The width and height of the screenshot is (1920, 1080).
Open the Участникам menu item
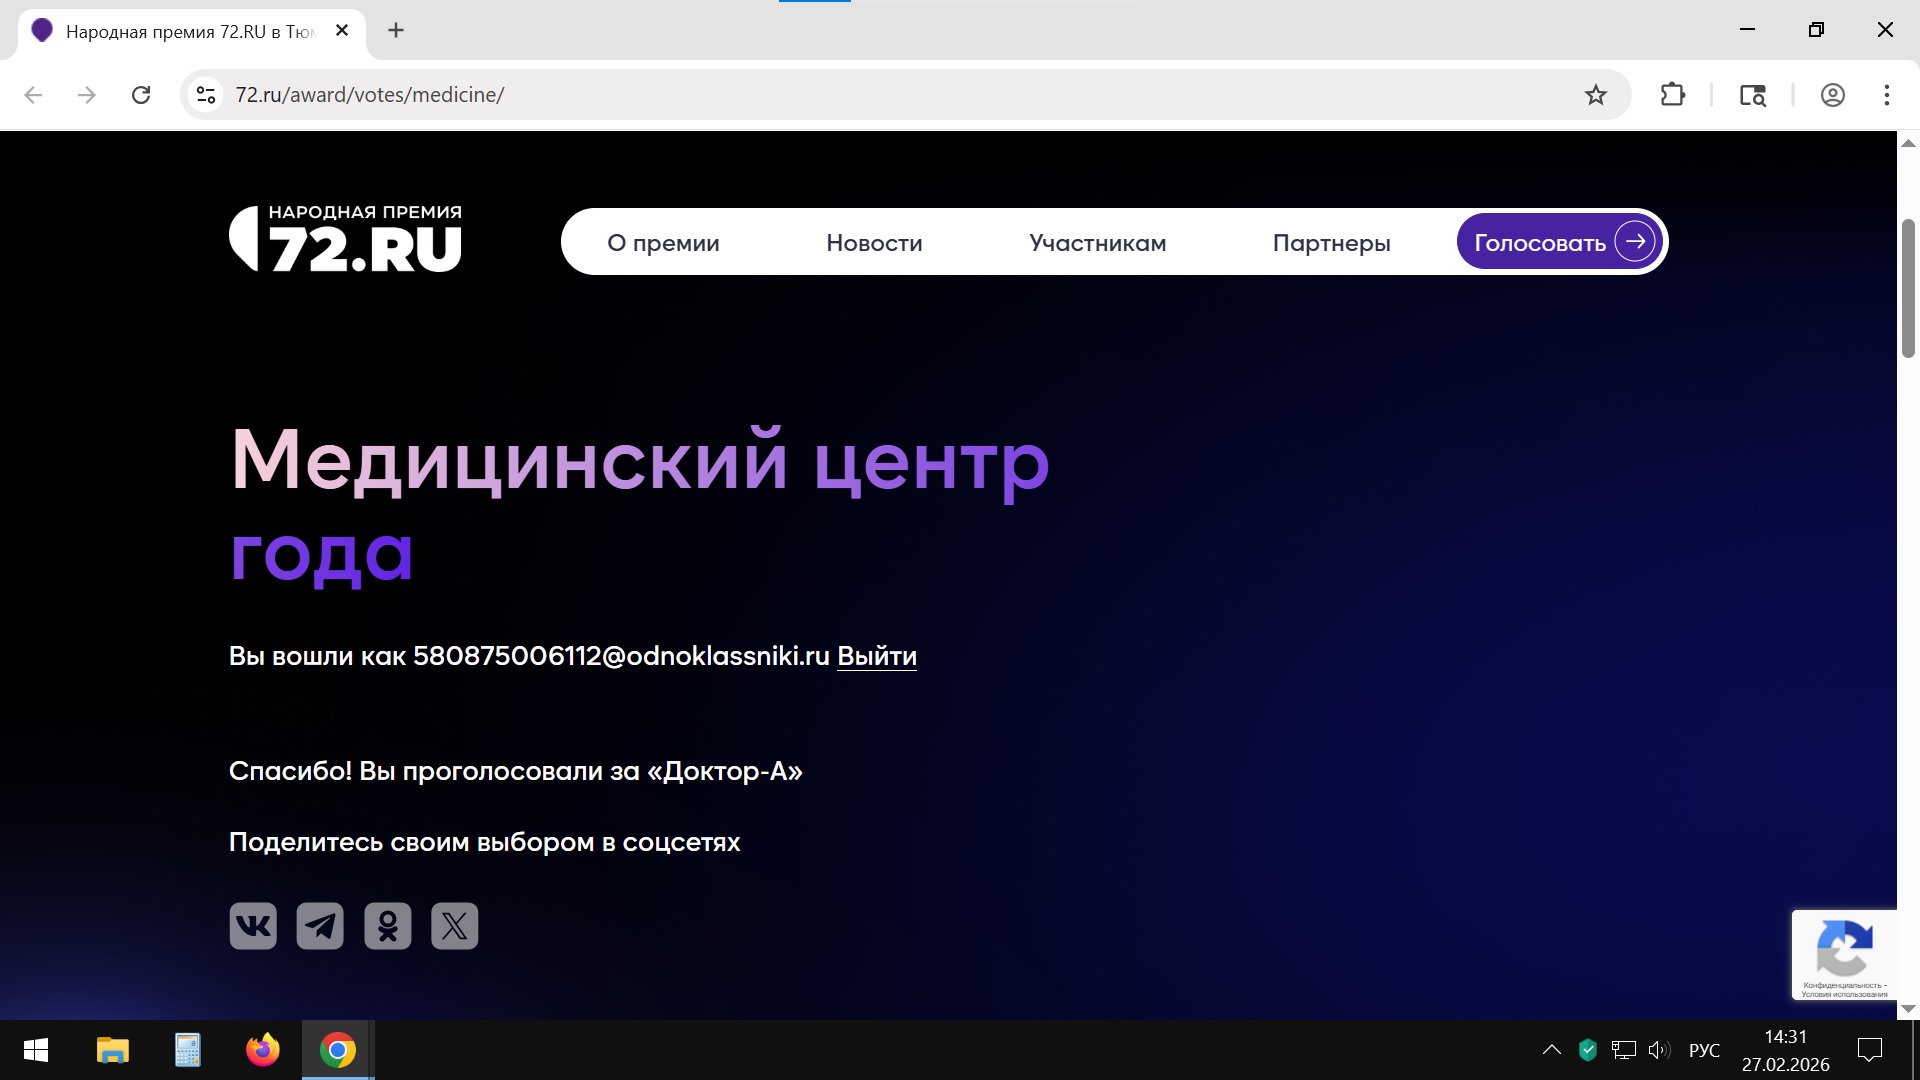pos(1097,243)
